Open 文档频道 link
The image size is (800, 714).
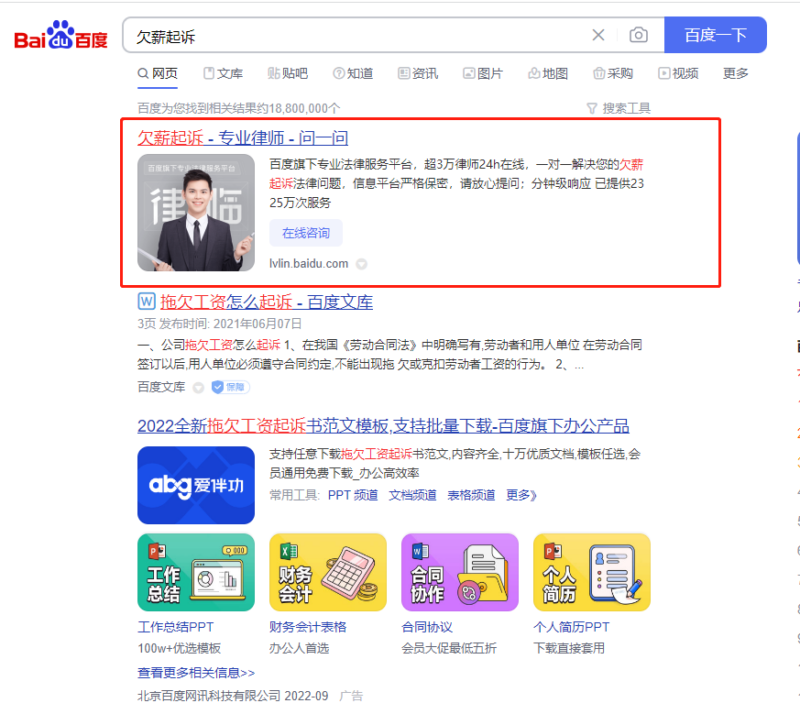pos(412,496)
